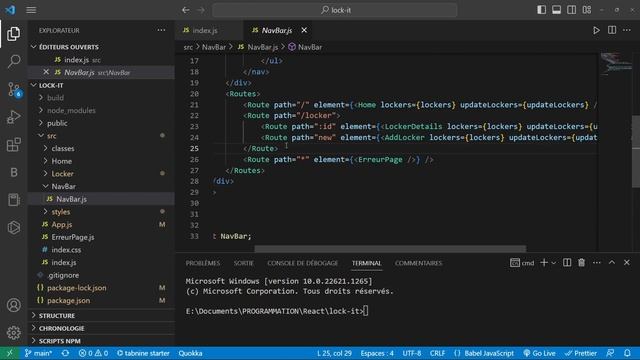The image size is (640, 360).
Task: Add a new terminal with plus icon
Action: 544,263
